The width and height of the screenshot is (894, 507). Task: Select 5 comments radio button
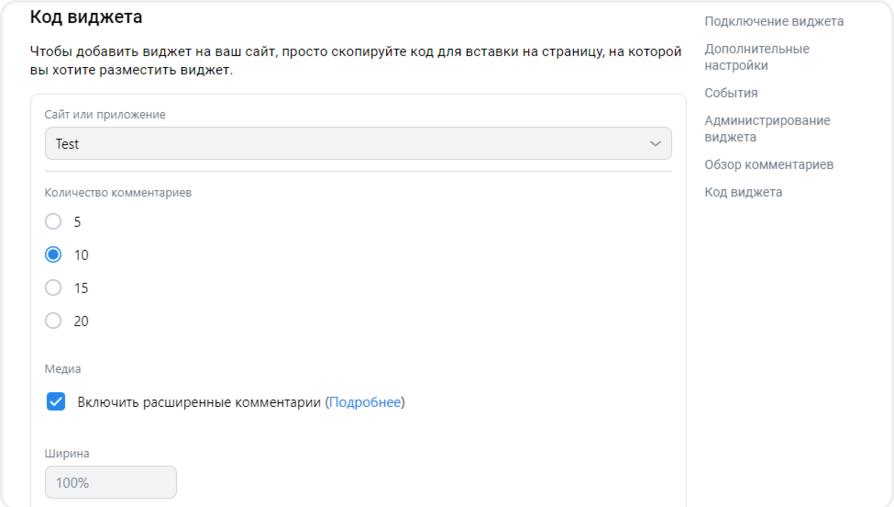coord(54,221)
